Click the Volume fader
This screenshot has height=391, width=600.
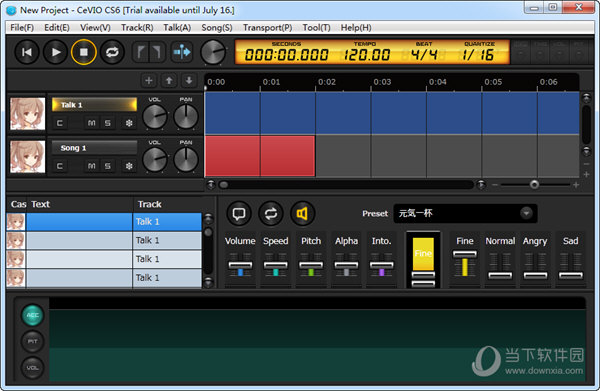tap(240, 264)
